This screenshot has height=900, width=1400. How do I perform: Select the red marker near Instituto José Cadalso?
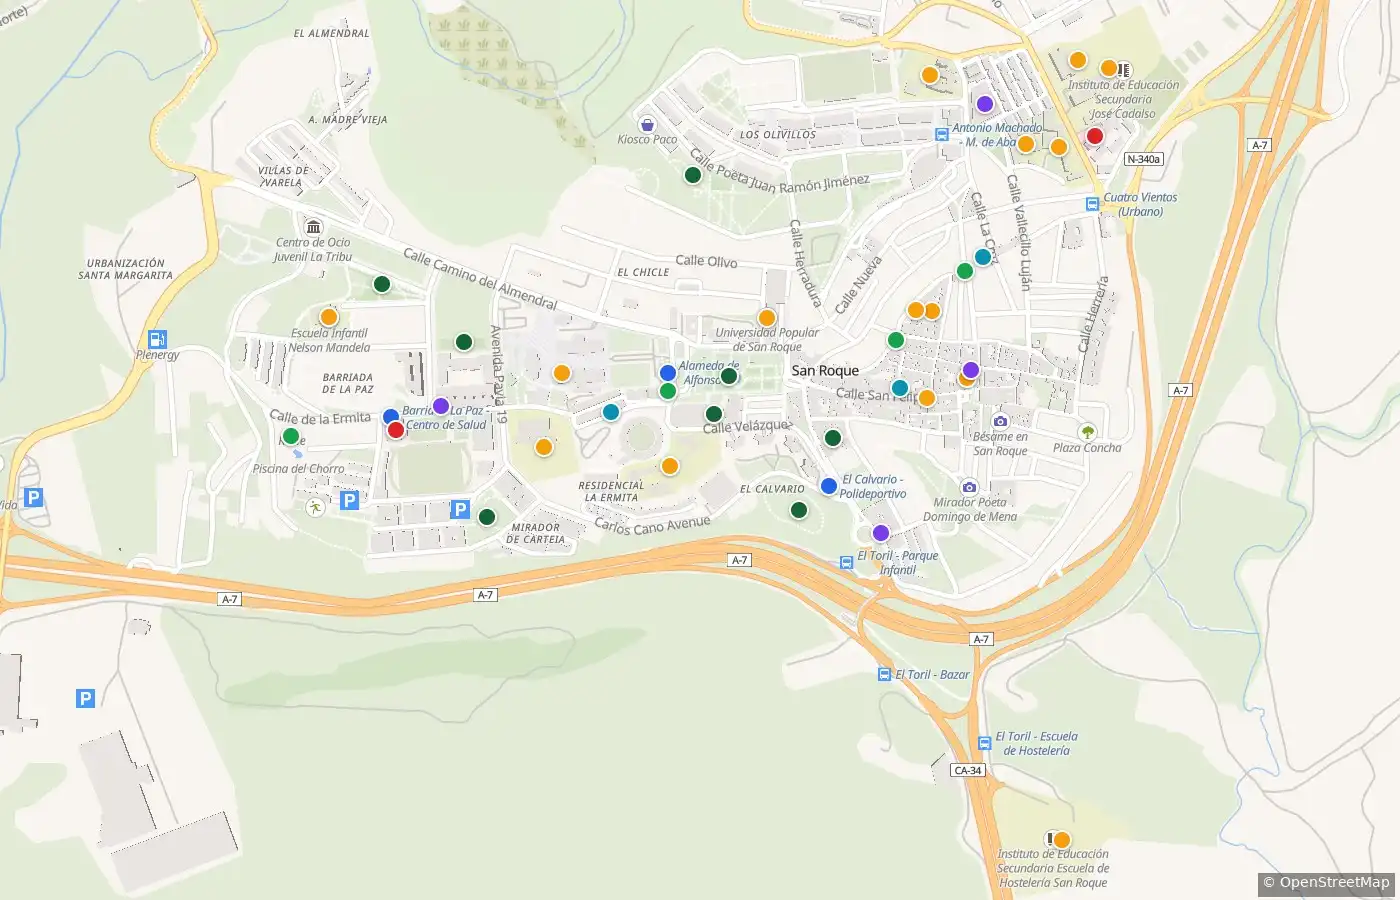[x=1095, y=136]
